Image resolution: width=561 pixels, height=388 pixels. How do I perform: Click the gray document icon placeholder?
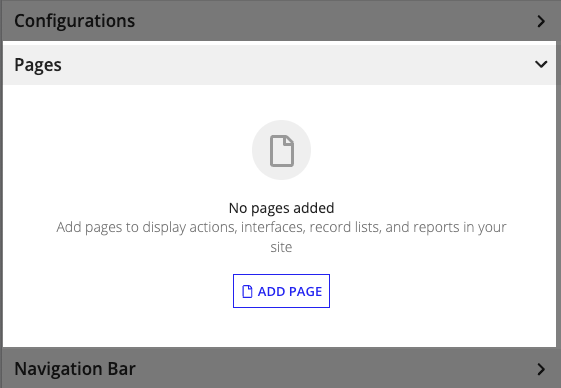282,150
